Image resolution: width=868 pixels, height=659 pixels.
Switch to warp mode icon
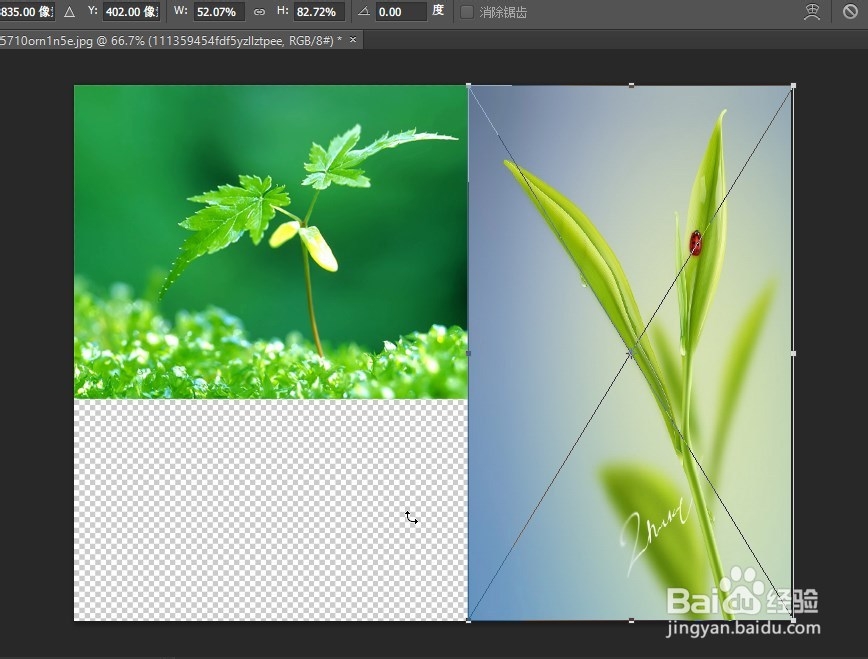click(812, 12)
